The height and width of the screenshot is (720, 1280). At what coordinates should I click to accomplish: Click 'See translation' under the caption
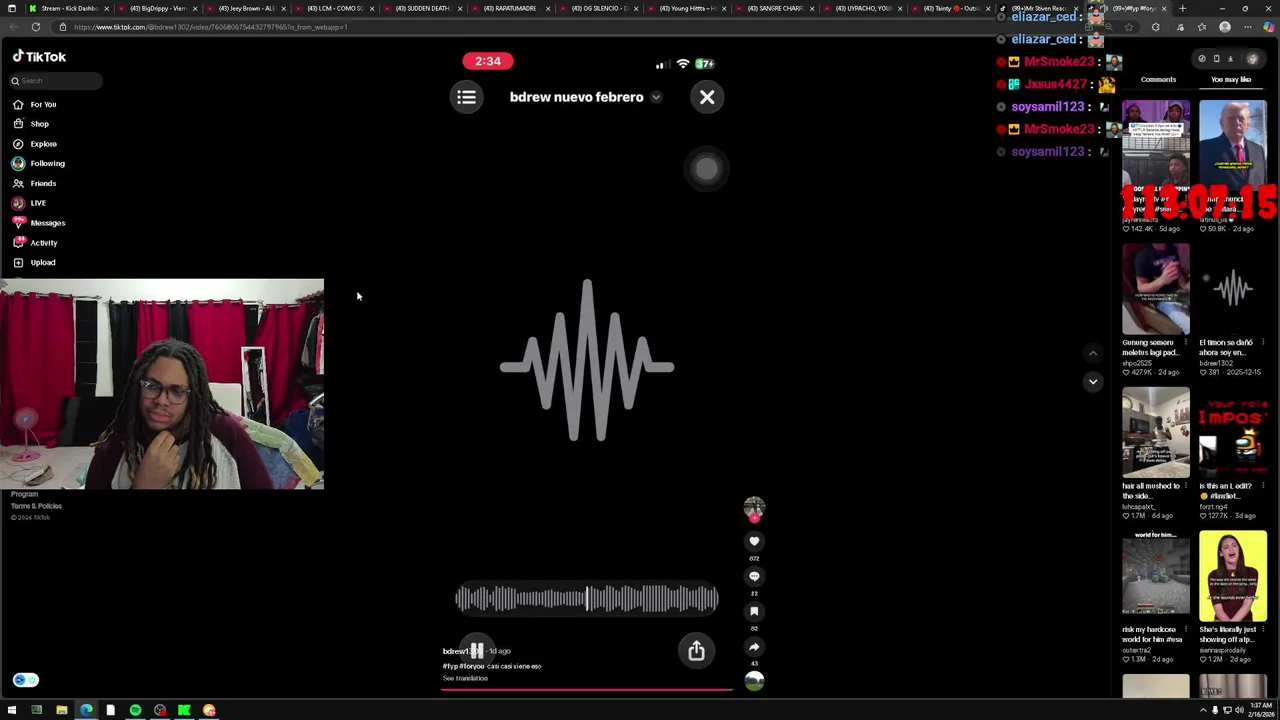(x=465, y=678)
